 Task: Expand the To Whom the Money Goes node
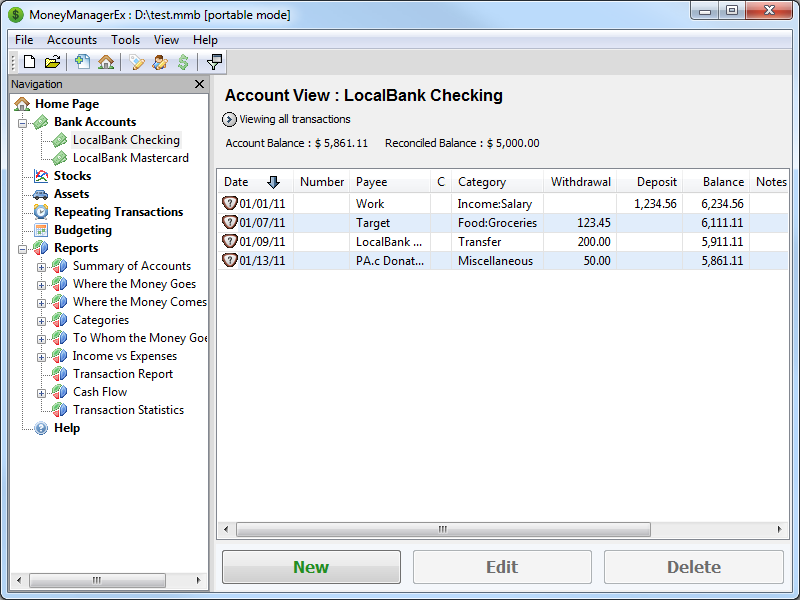pos(41,339)
